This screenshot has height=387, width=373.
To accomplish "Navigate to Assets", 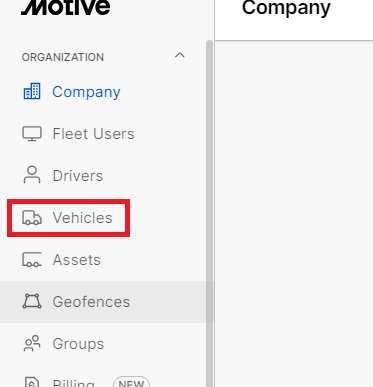I will tap(77, 260).
